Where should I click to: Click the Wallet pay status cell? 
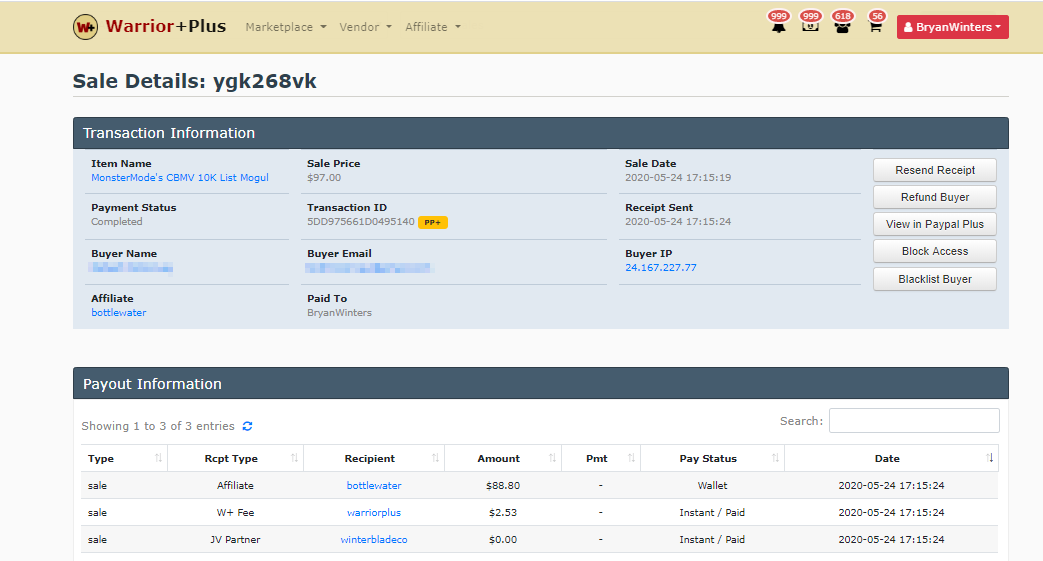click(712, 486)
